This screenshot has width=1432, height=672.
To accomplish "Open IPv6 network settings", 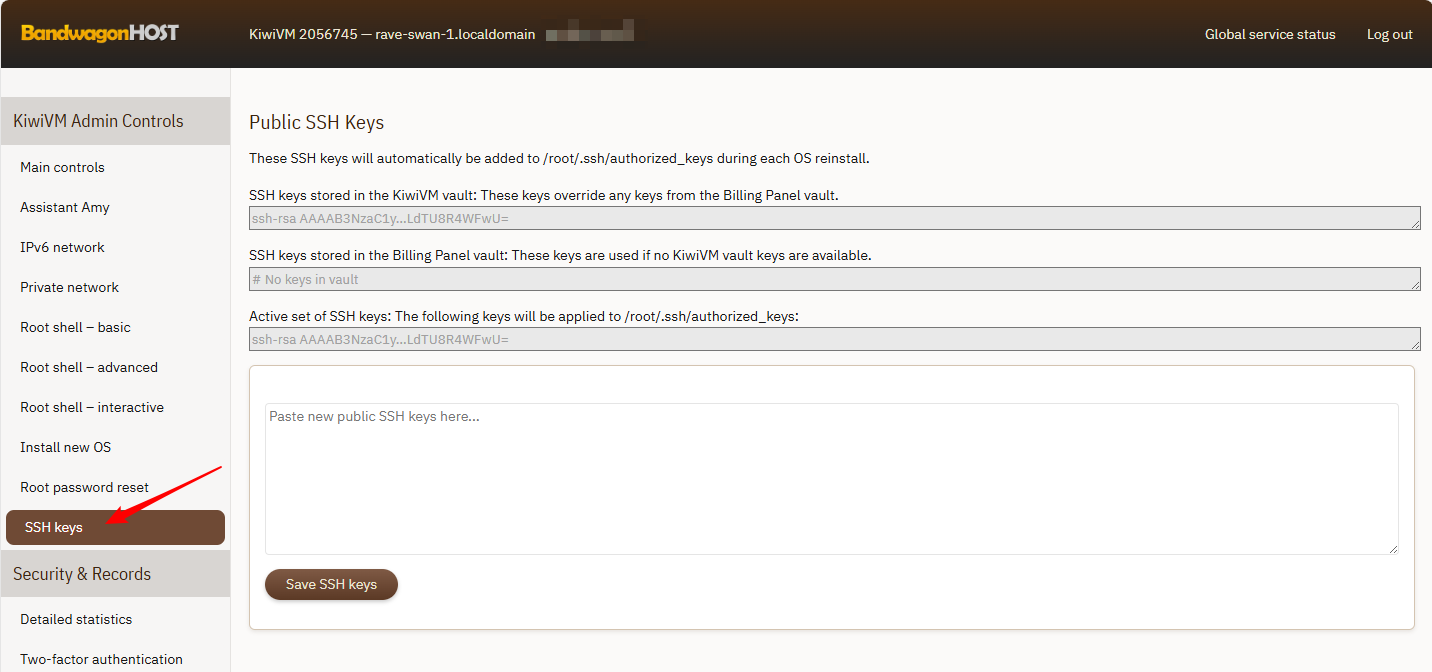I will [x=62, y=247].
